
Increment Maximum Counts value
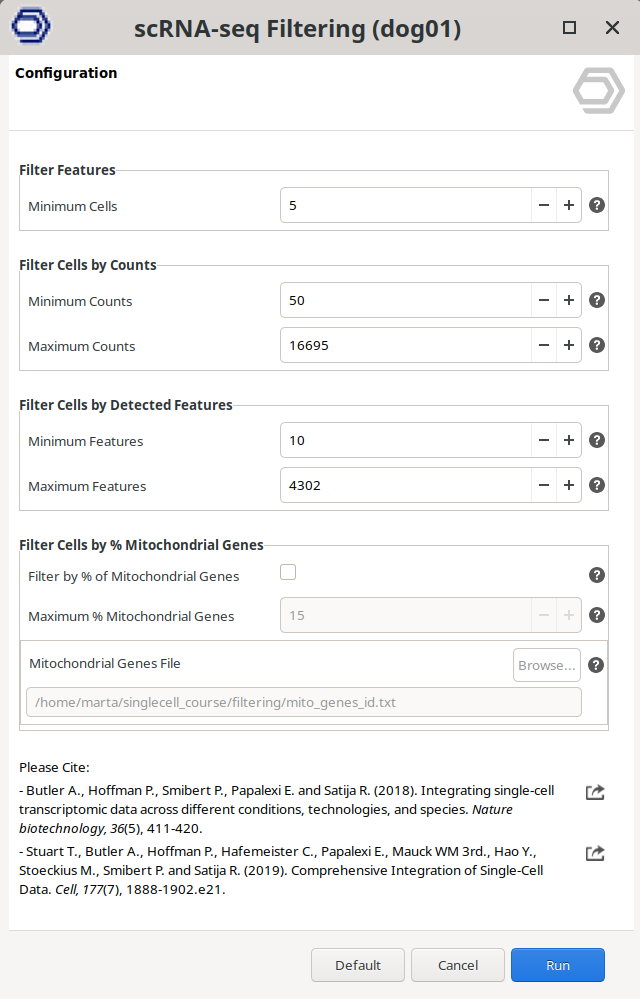[568, 345]
